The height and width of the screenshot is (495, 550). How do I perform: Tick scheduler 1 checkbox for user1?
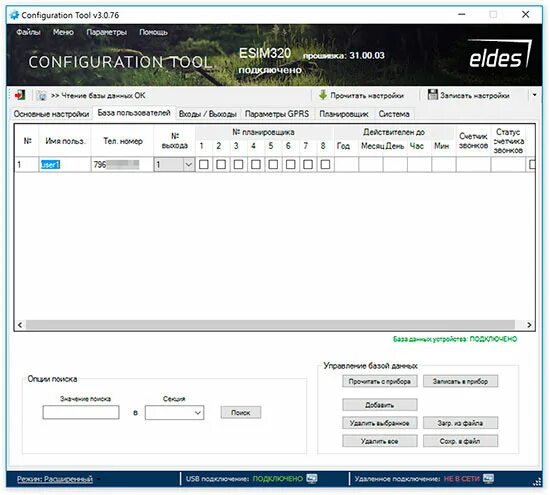[x=203, y=164]
